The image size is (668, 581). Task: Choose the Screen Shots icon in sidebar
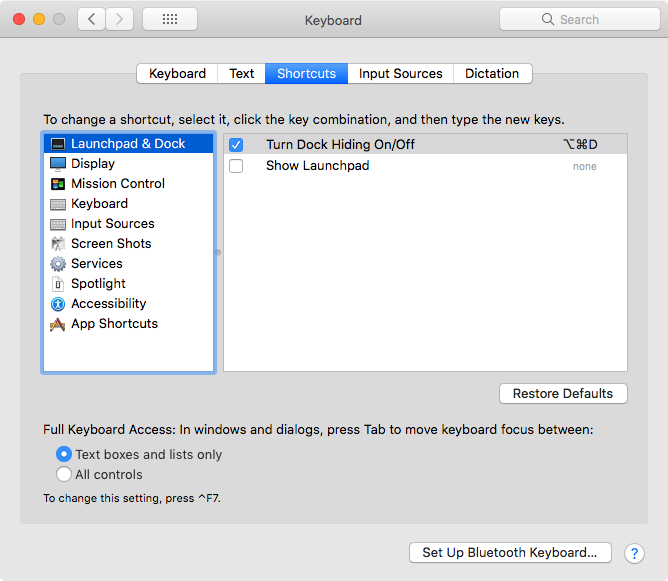pyautogui.click(x=58, y=244)
